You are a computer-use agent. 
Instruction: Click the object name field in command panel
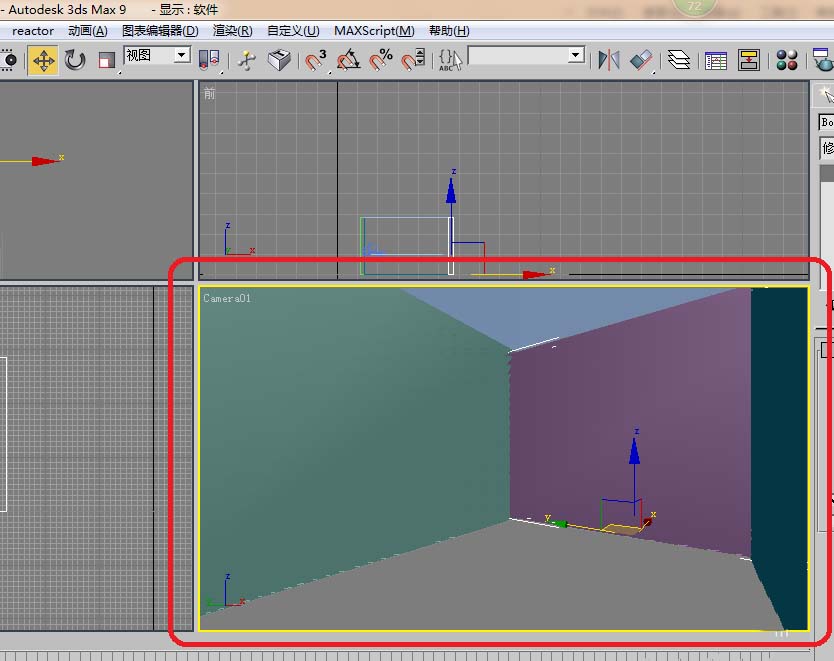pos(826,122)
